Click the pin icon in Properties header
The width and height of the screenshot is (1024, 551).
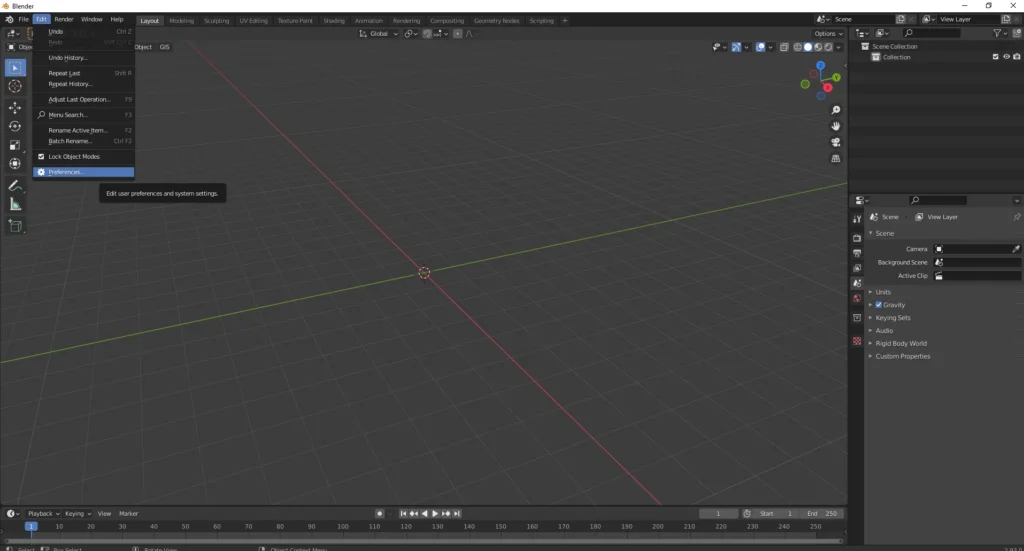(1016, 217)
